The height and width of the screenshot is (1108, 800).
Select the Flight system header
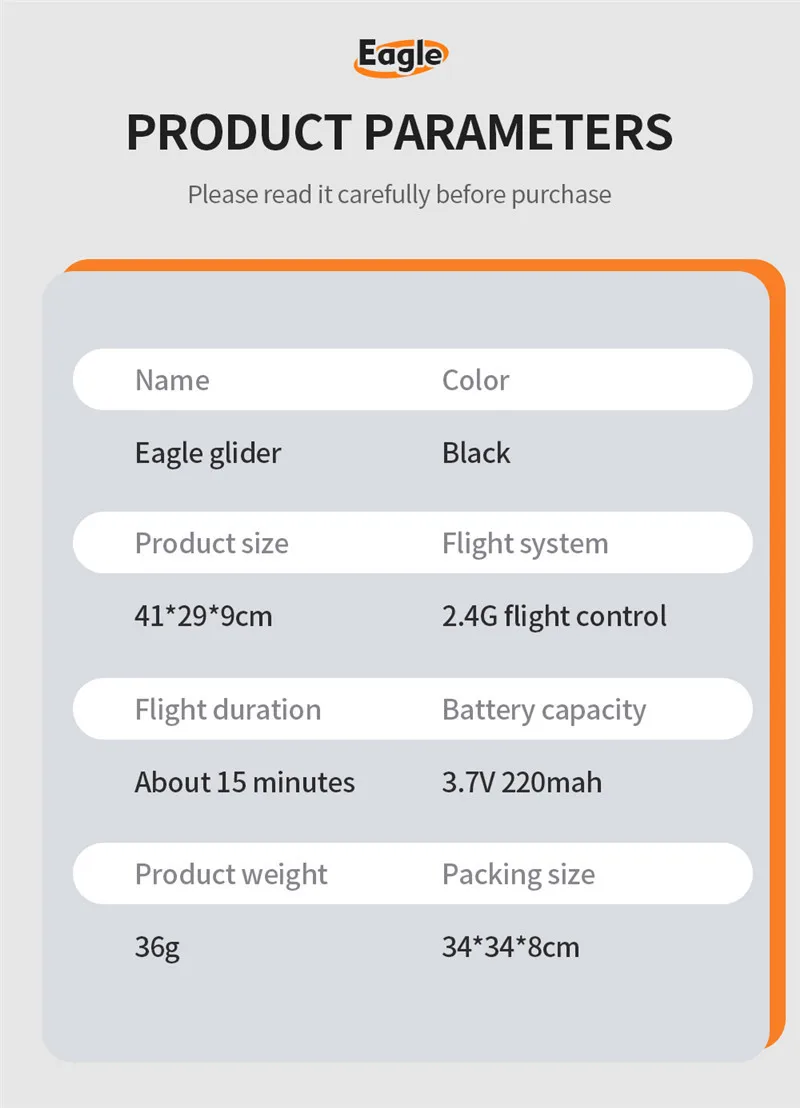(x=525, y=544)
